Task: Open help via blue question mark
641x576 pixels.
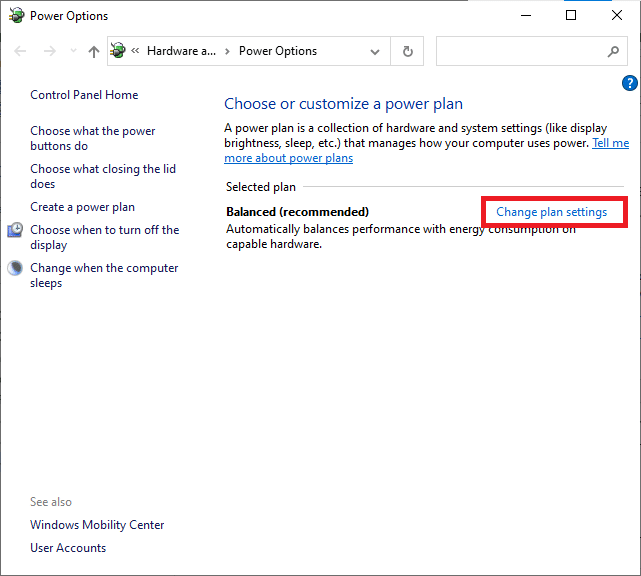Action: coord(630,83)
